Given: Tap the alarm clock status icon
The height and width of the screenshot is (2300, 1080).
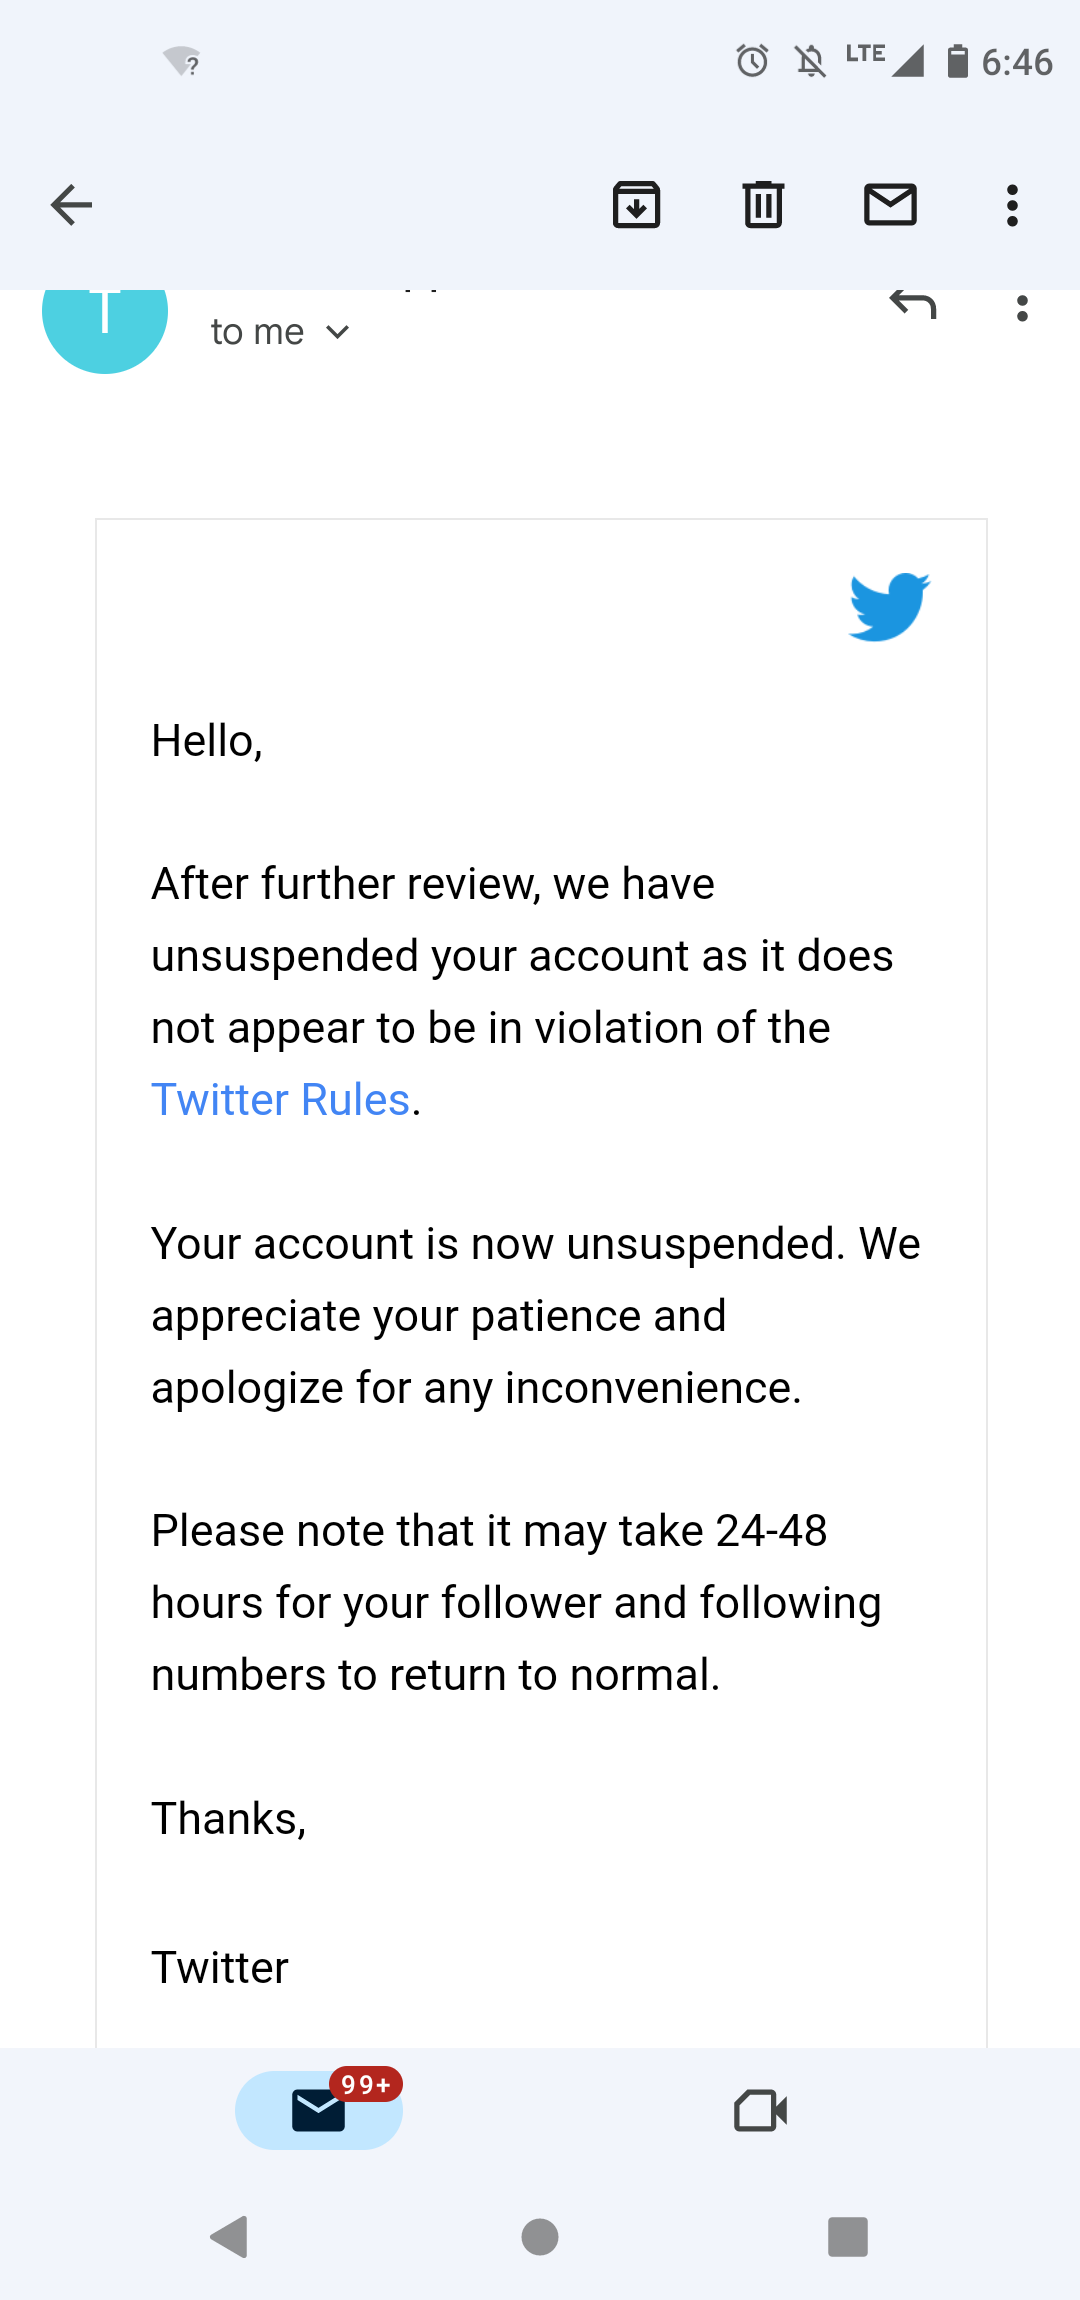Looking at the screenshot, I should (752, 62).
